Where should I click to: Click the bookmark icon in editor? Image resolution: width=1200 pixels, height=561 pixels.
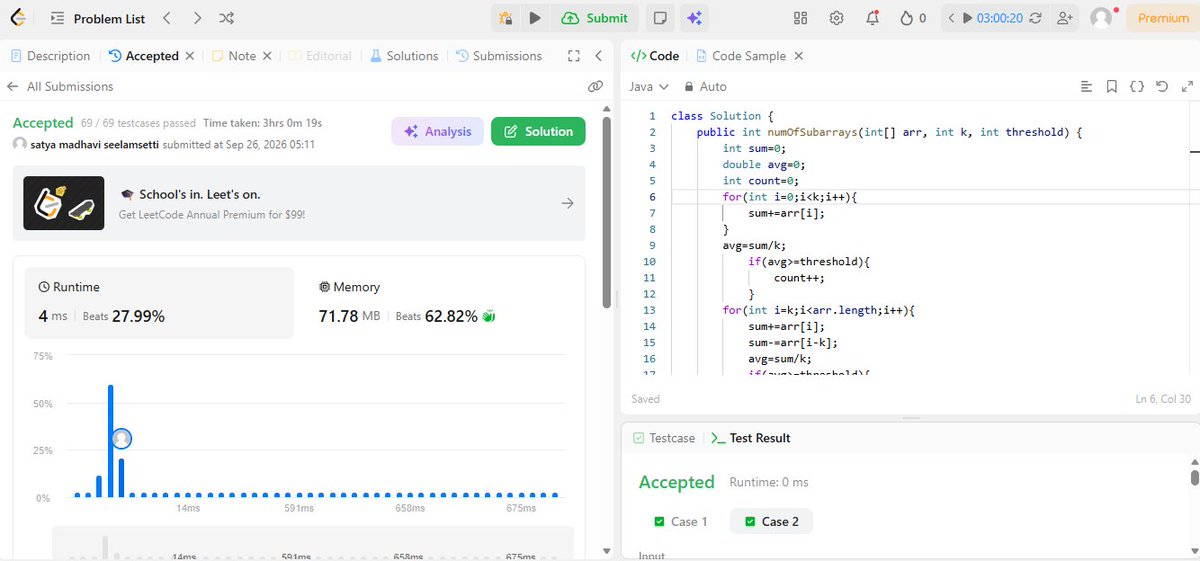point(1112,87)
